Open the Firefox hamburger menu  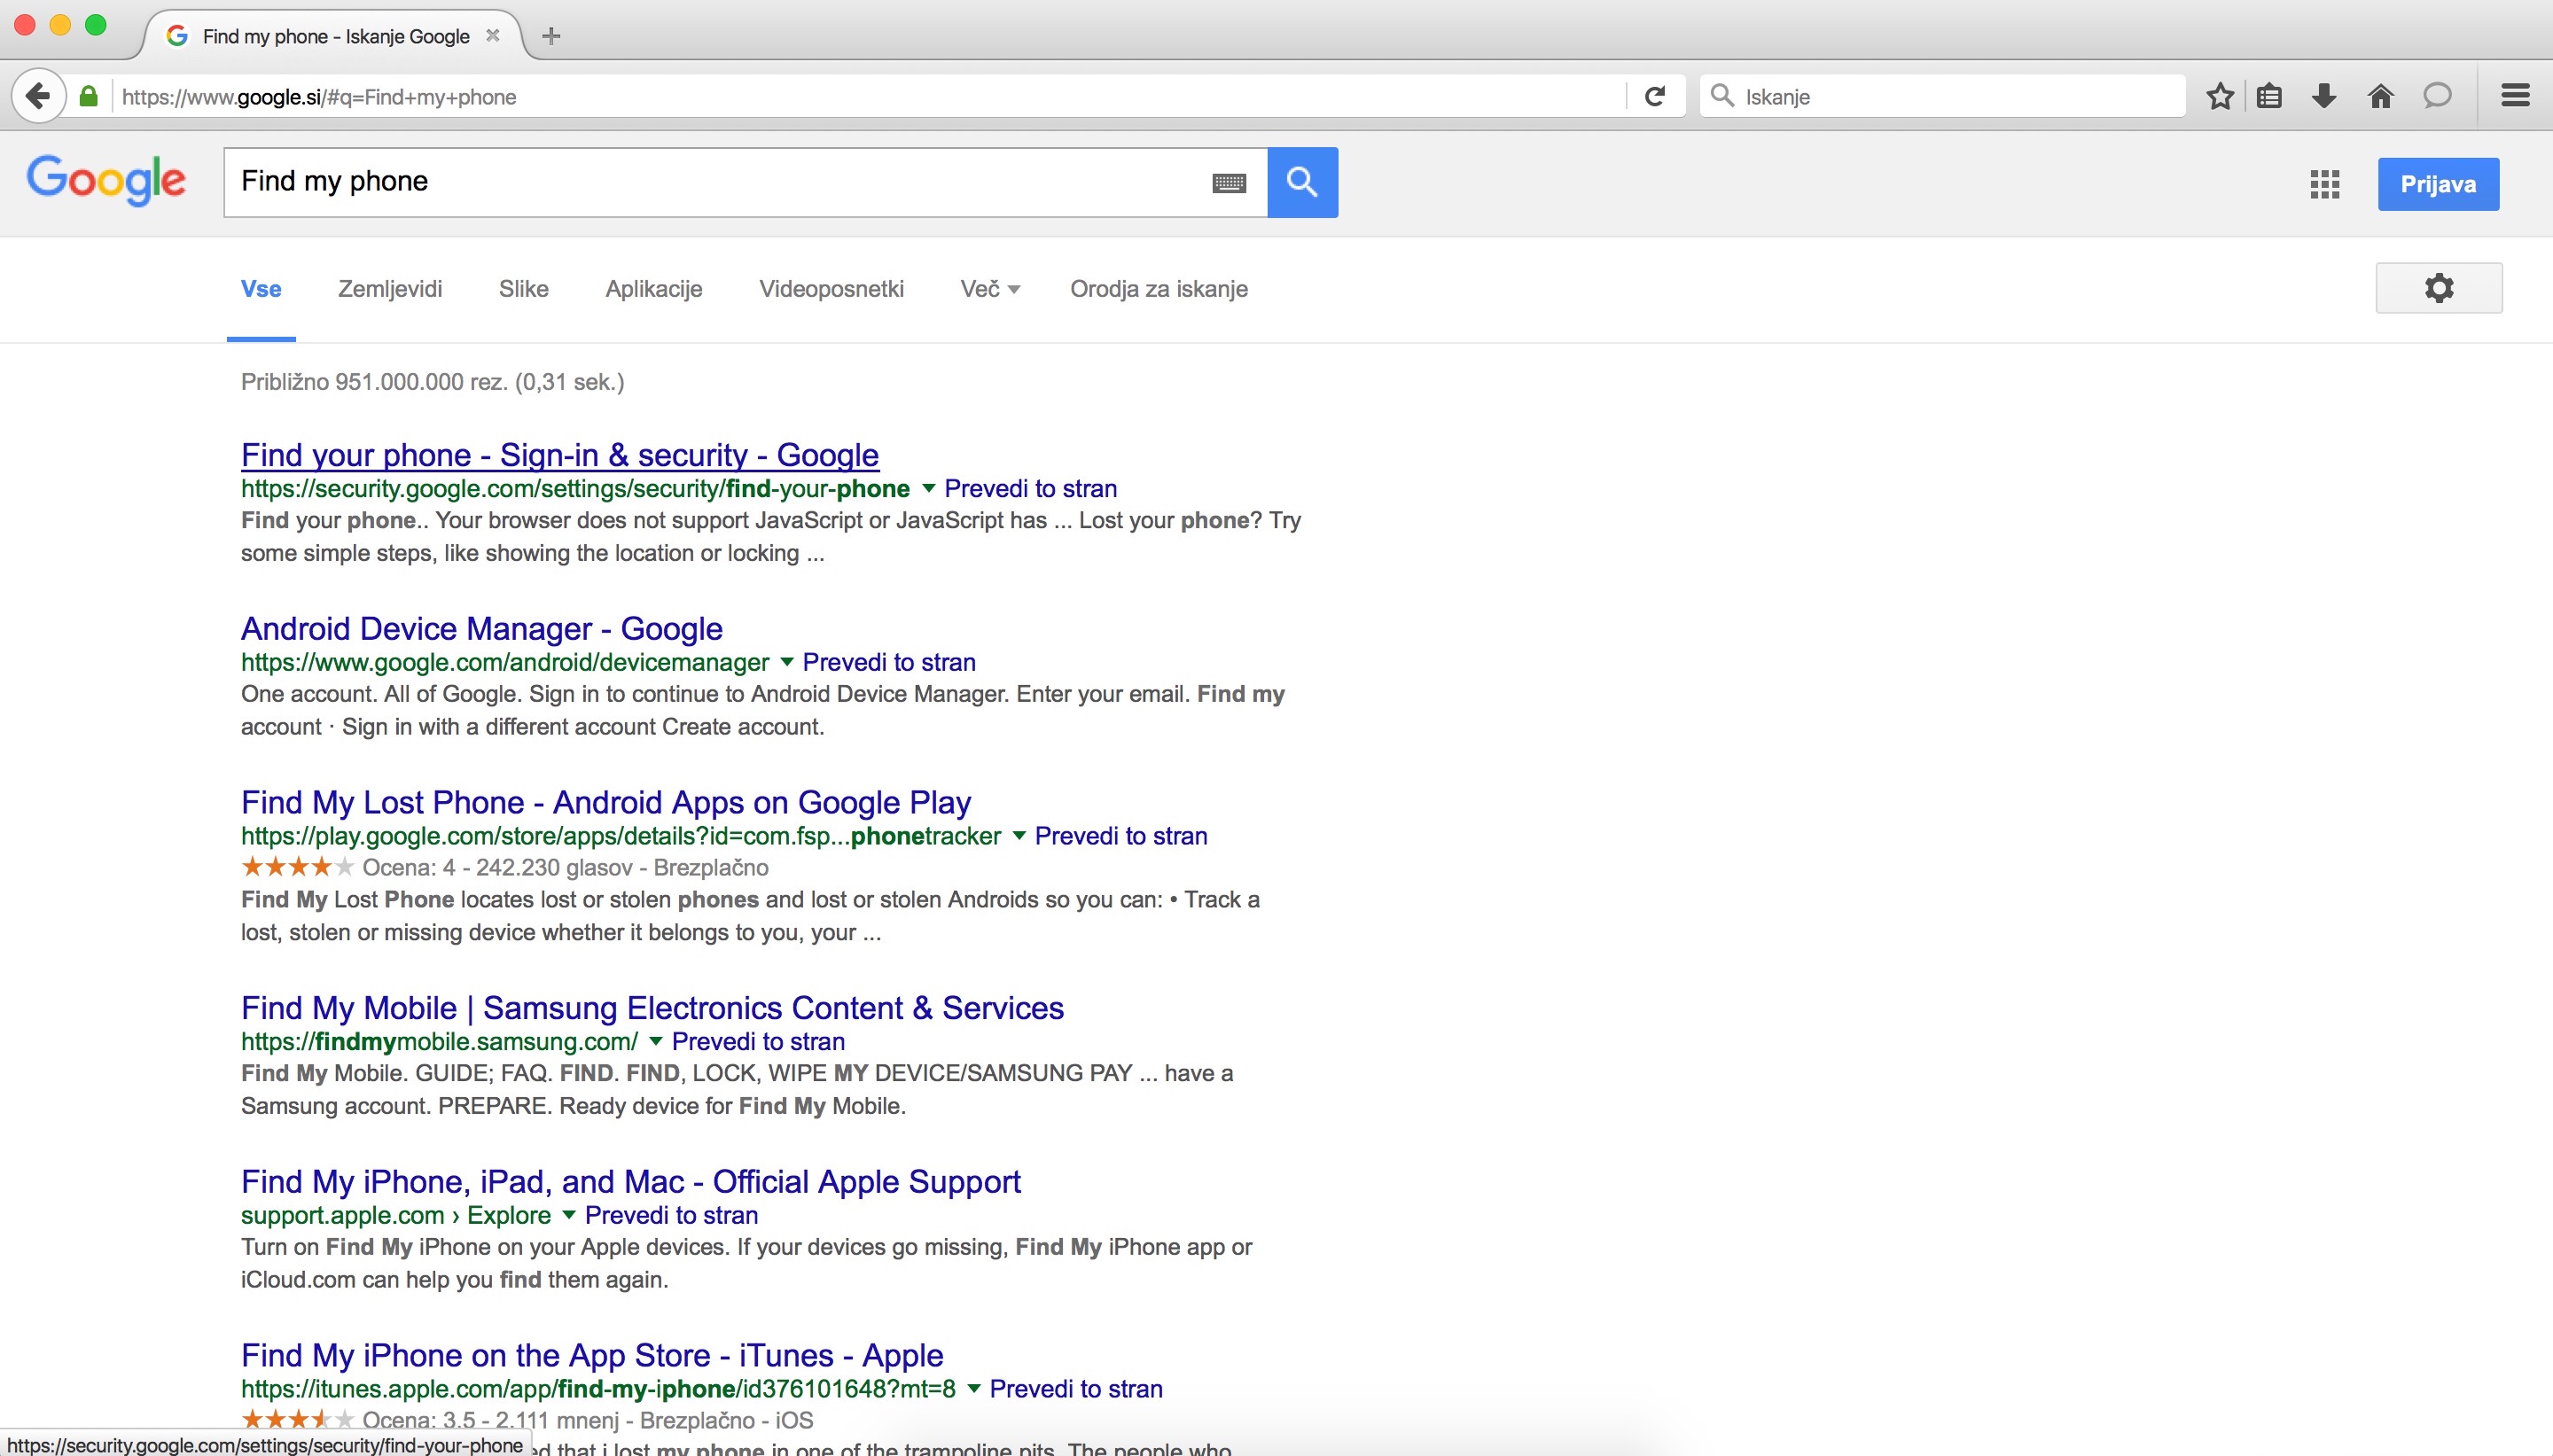[2515, 97]
